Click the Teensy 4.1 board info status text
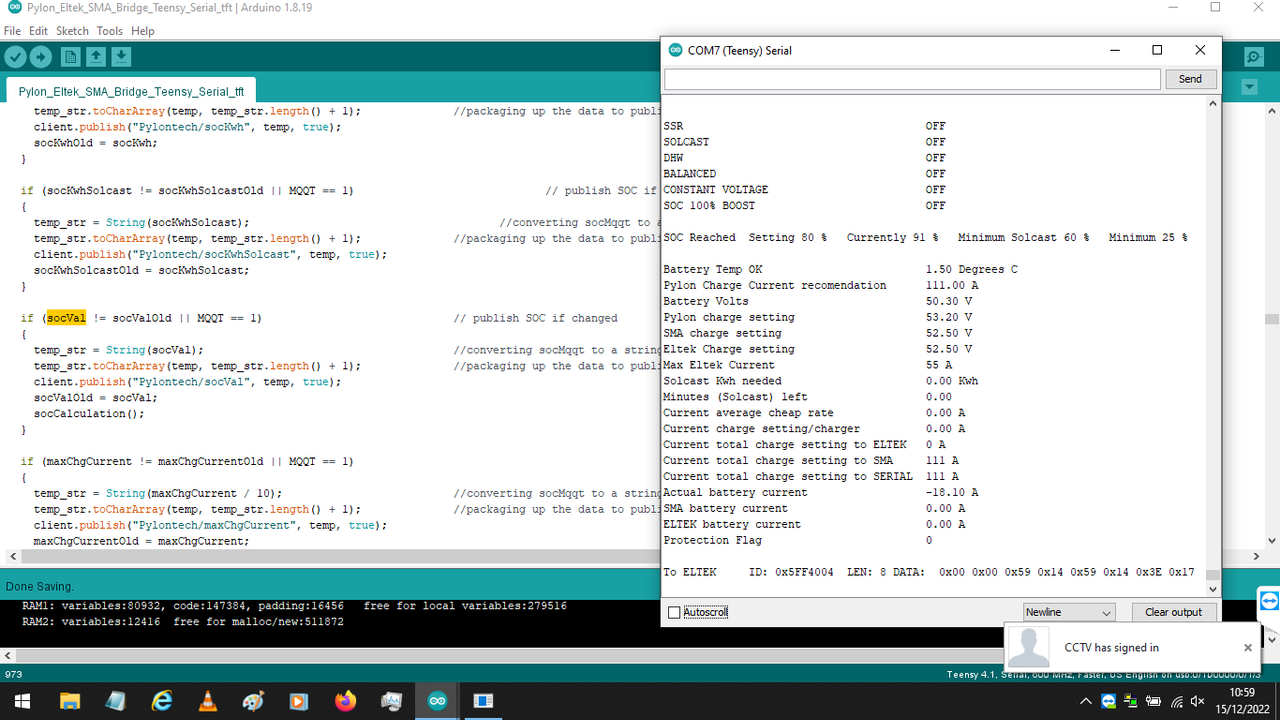The height and width of the screenshot is (720, 1280). tap(1106, 675)
